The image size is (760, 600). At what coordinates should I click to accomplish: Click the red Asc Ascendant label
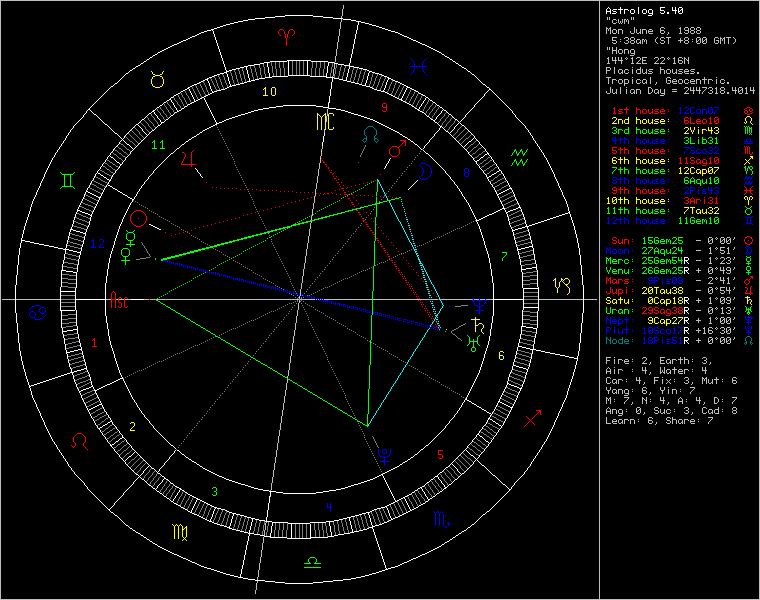[120, 300]
